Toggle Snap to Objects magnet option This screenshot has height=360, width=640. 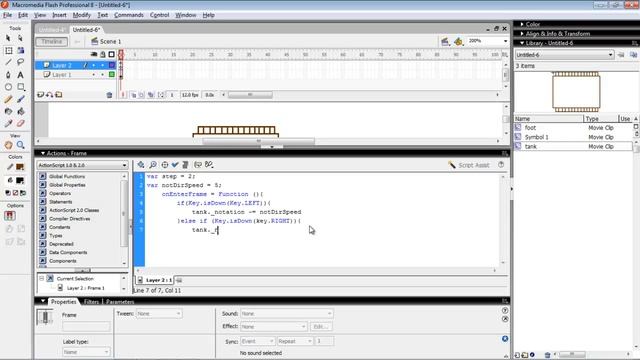pyautogui.click(x=10, y=216)
